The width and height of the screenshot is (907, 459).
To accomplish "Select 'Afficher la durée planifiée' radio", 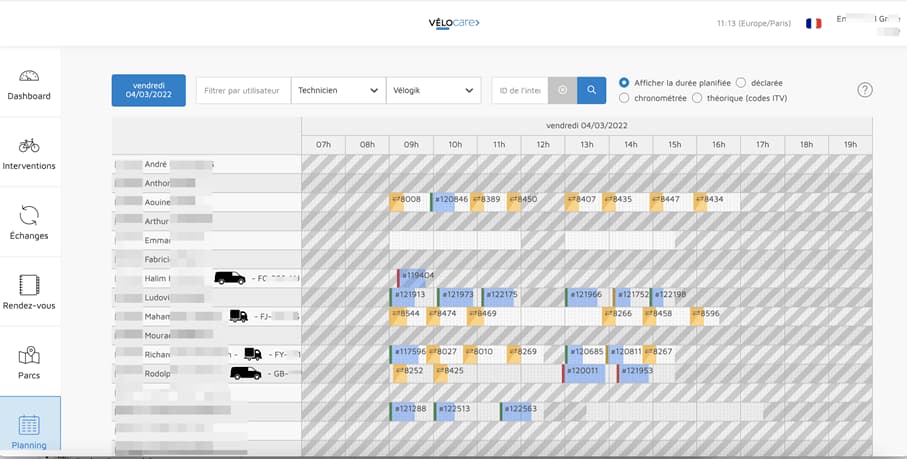I will pyautogui.click(x=624, y=83).
